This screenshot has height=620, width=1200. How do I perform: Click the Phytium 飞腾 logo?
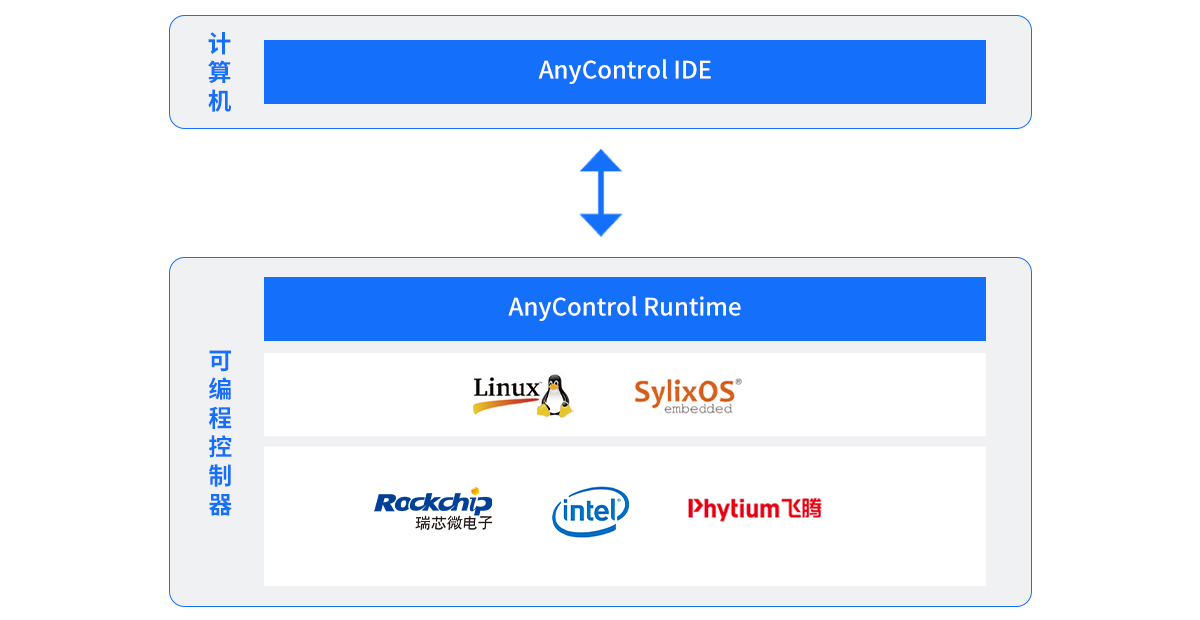pos(755,508)
